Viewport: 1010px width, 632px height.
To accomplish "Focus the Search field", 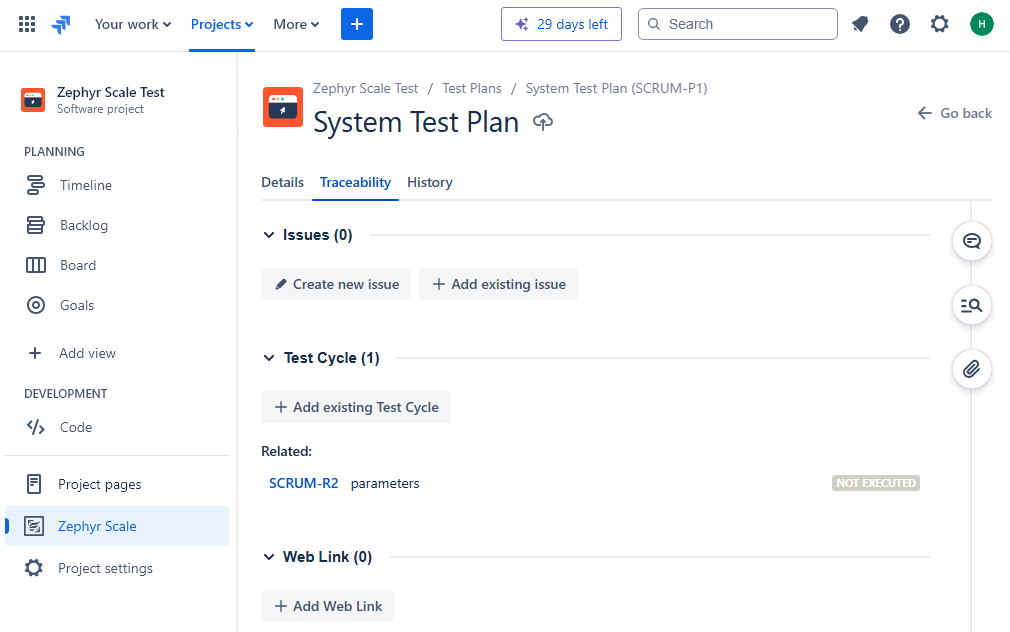I will tap(738, 24).
